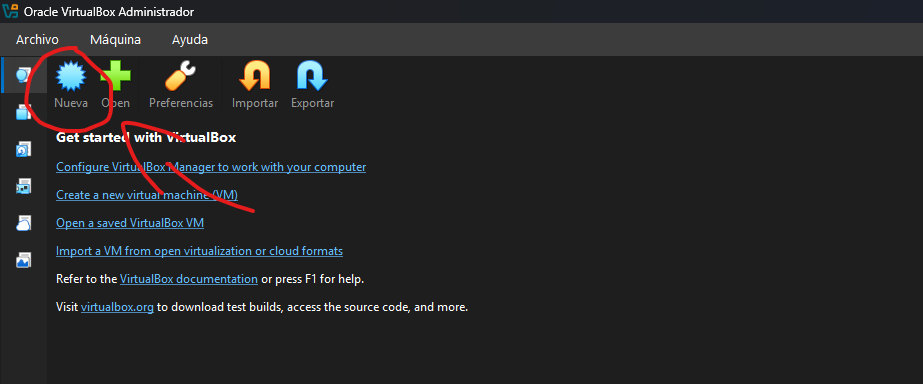Click the 'Oracle VirtualBox Administrador' window title
The image size is (923, 384).
109,12
